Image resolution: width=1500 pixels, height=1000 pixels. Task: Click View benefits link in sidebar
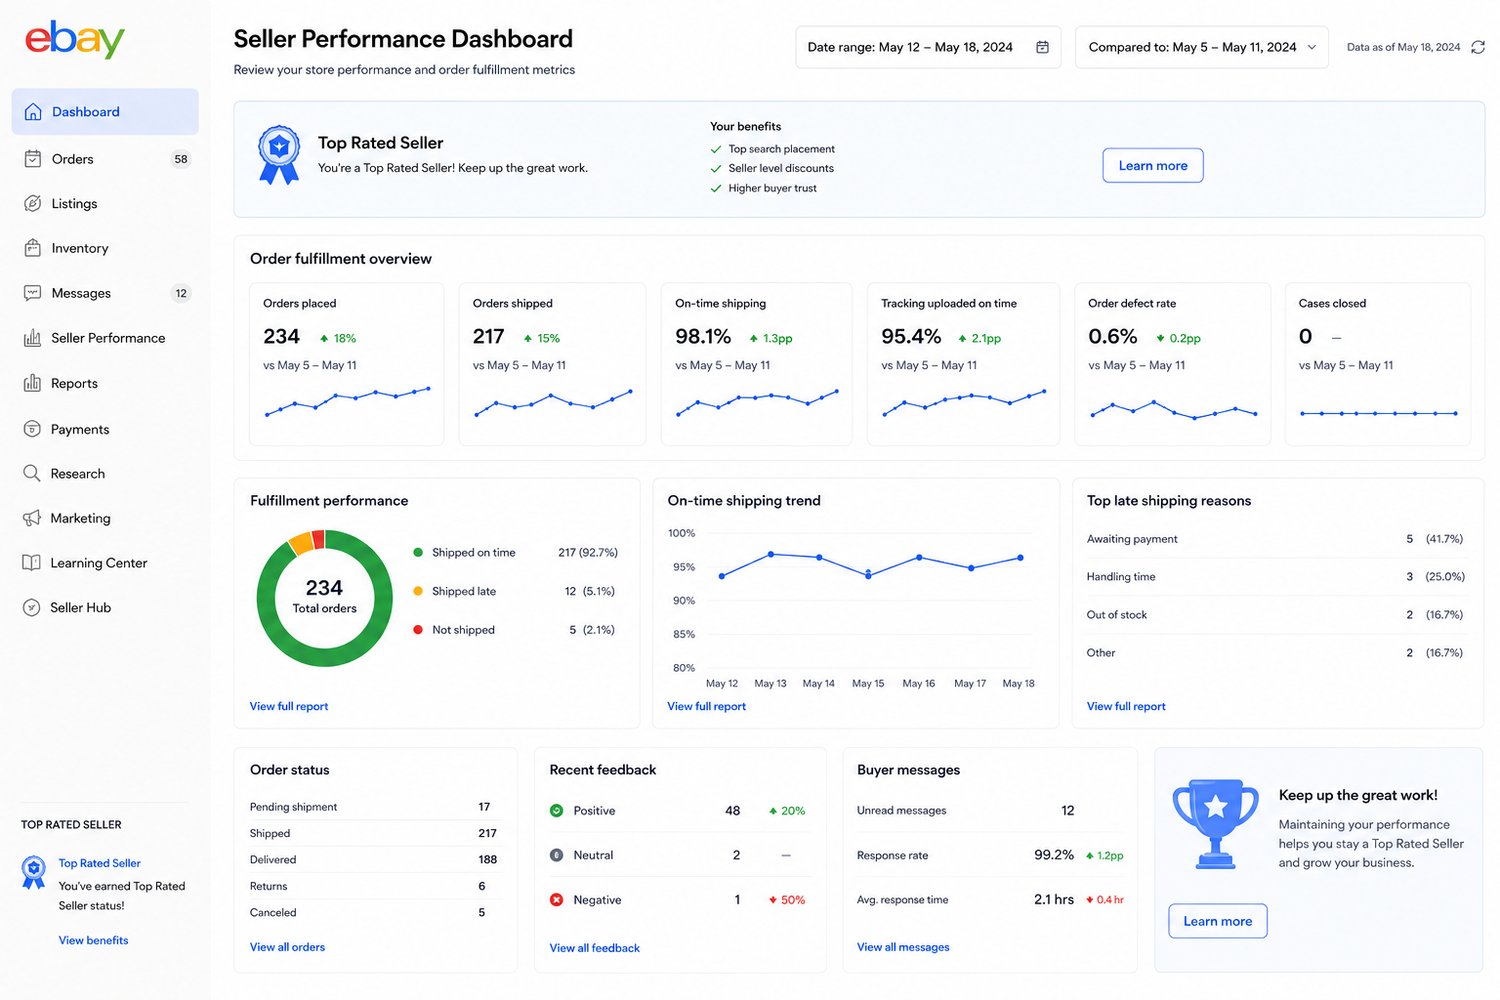coord(93,940)
